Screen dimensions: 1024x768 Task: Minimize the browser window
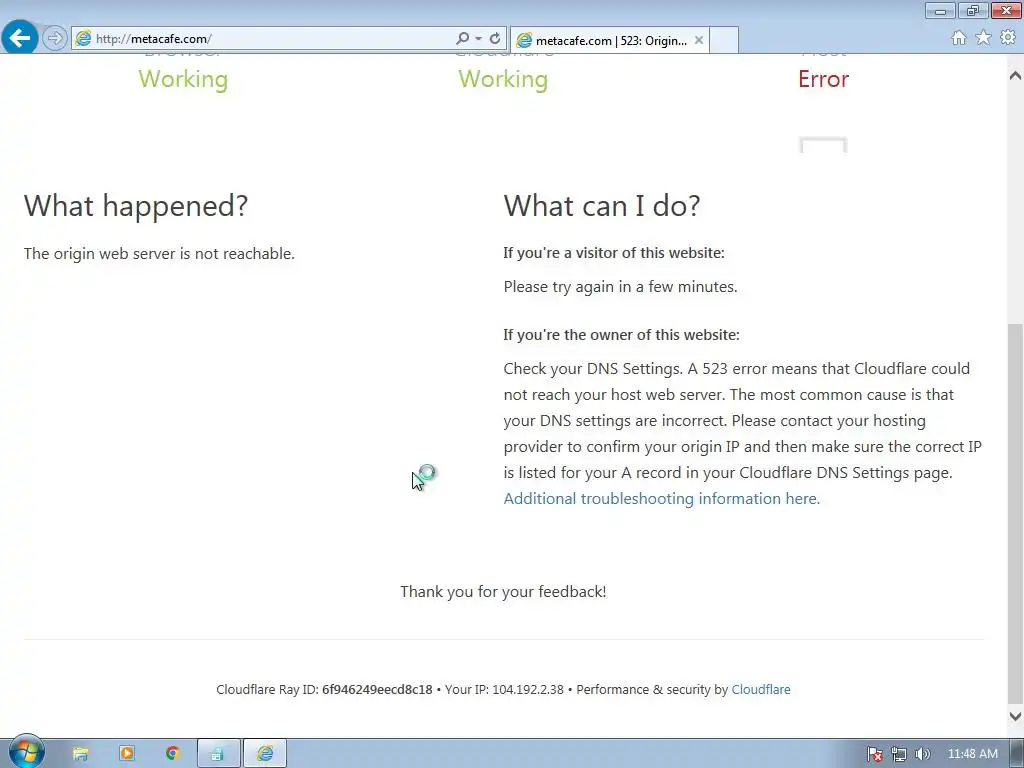coord(940,10)
